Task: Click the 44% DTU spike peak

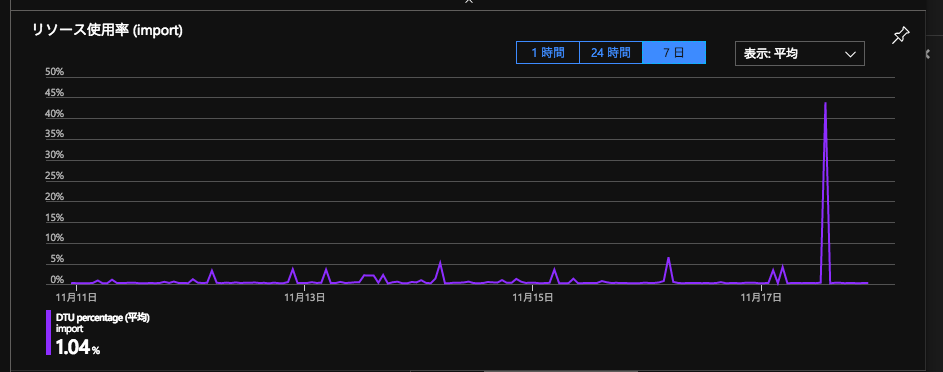Action: click(825, 103)
